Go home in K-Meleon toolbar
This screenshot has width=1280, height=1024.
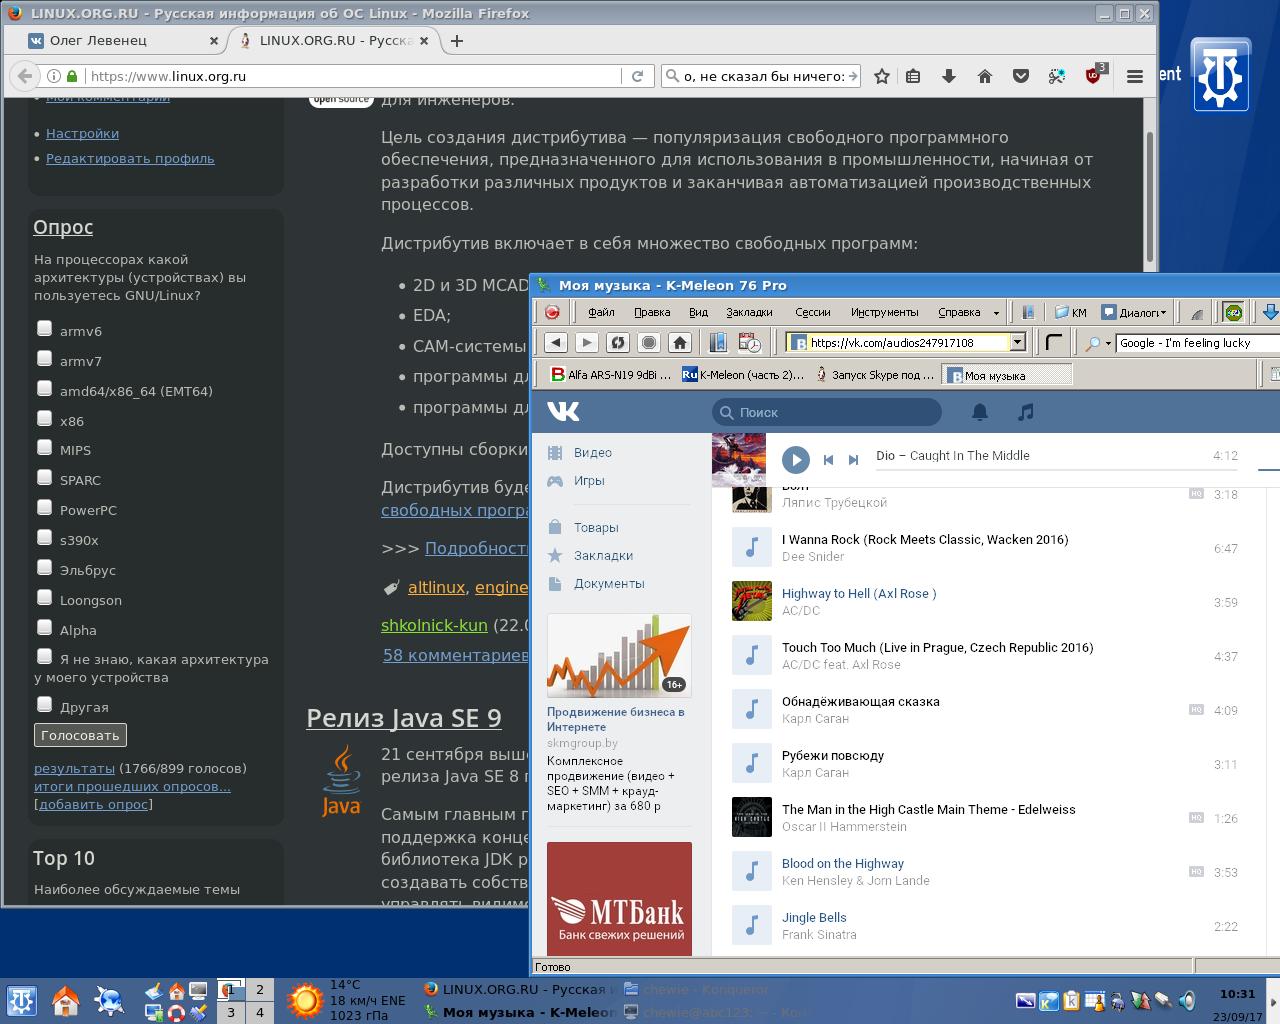click(680, 342)
